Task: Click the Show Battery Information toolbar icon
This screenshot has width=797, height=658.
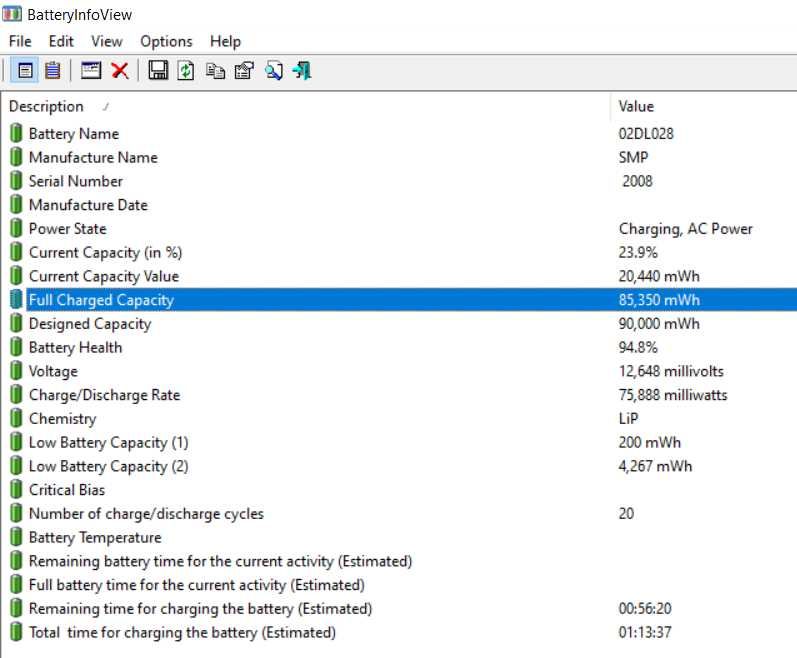Action: tap(25, 70)
